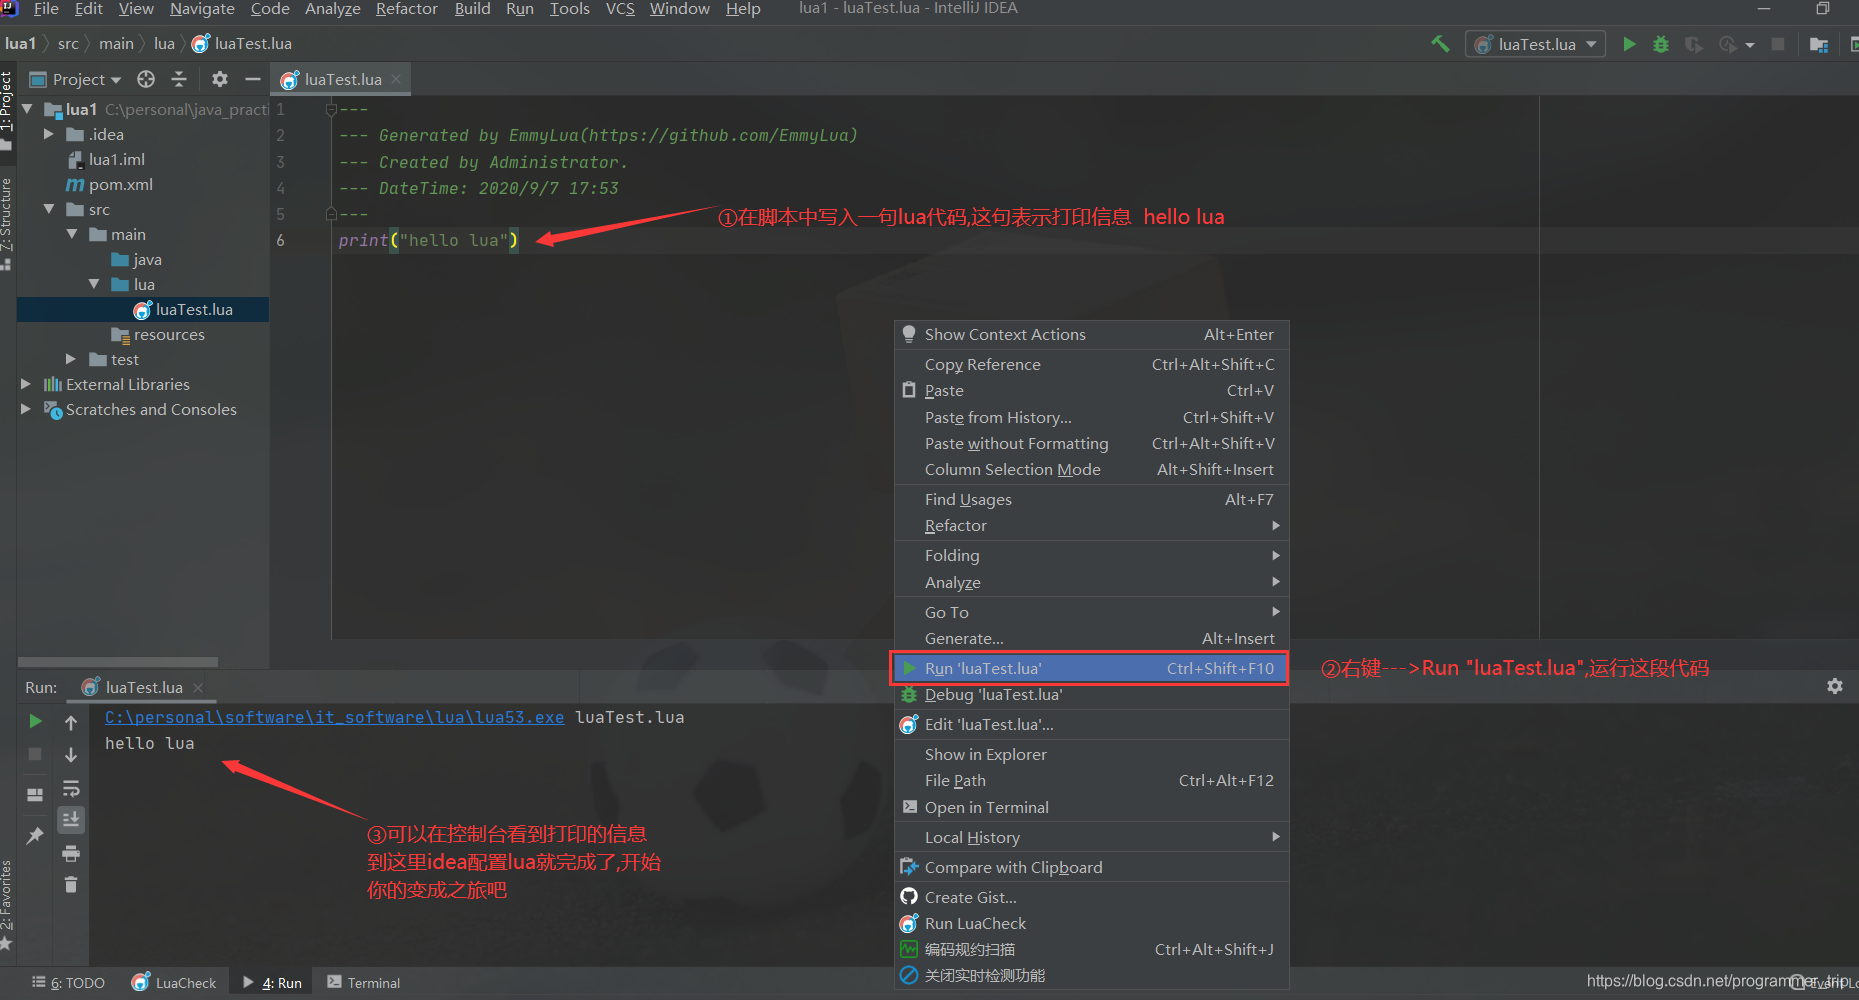The height and width of the screenshot is (1000, 1859).
Task: Close the luaTest.lua editor tab
Action: click(396, 79)
